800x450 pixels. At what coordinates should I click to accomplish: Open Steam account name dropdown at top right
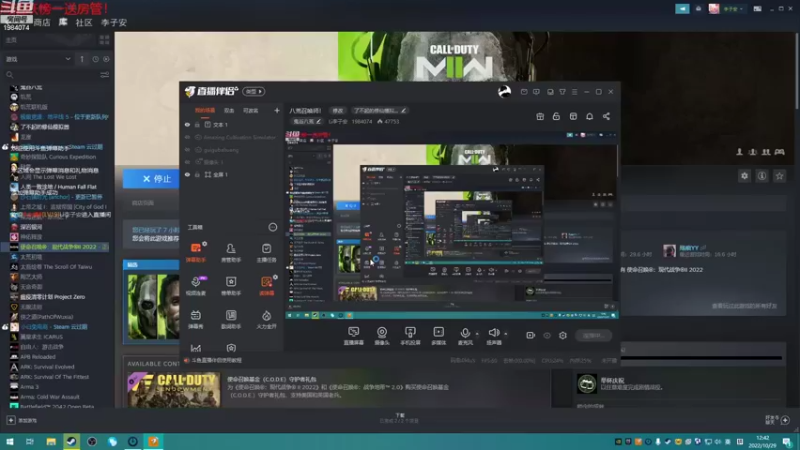point(733,9)
